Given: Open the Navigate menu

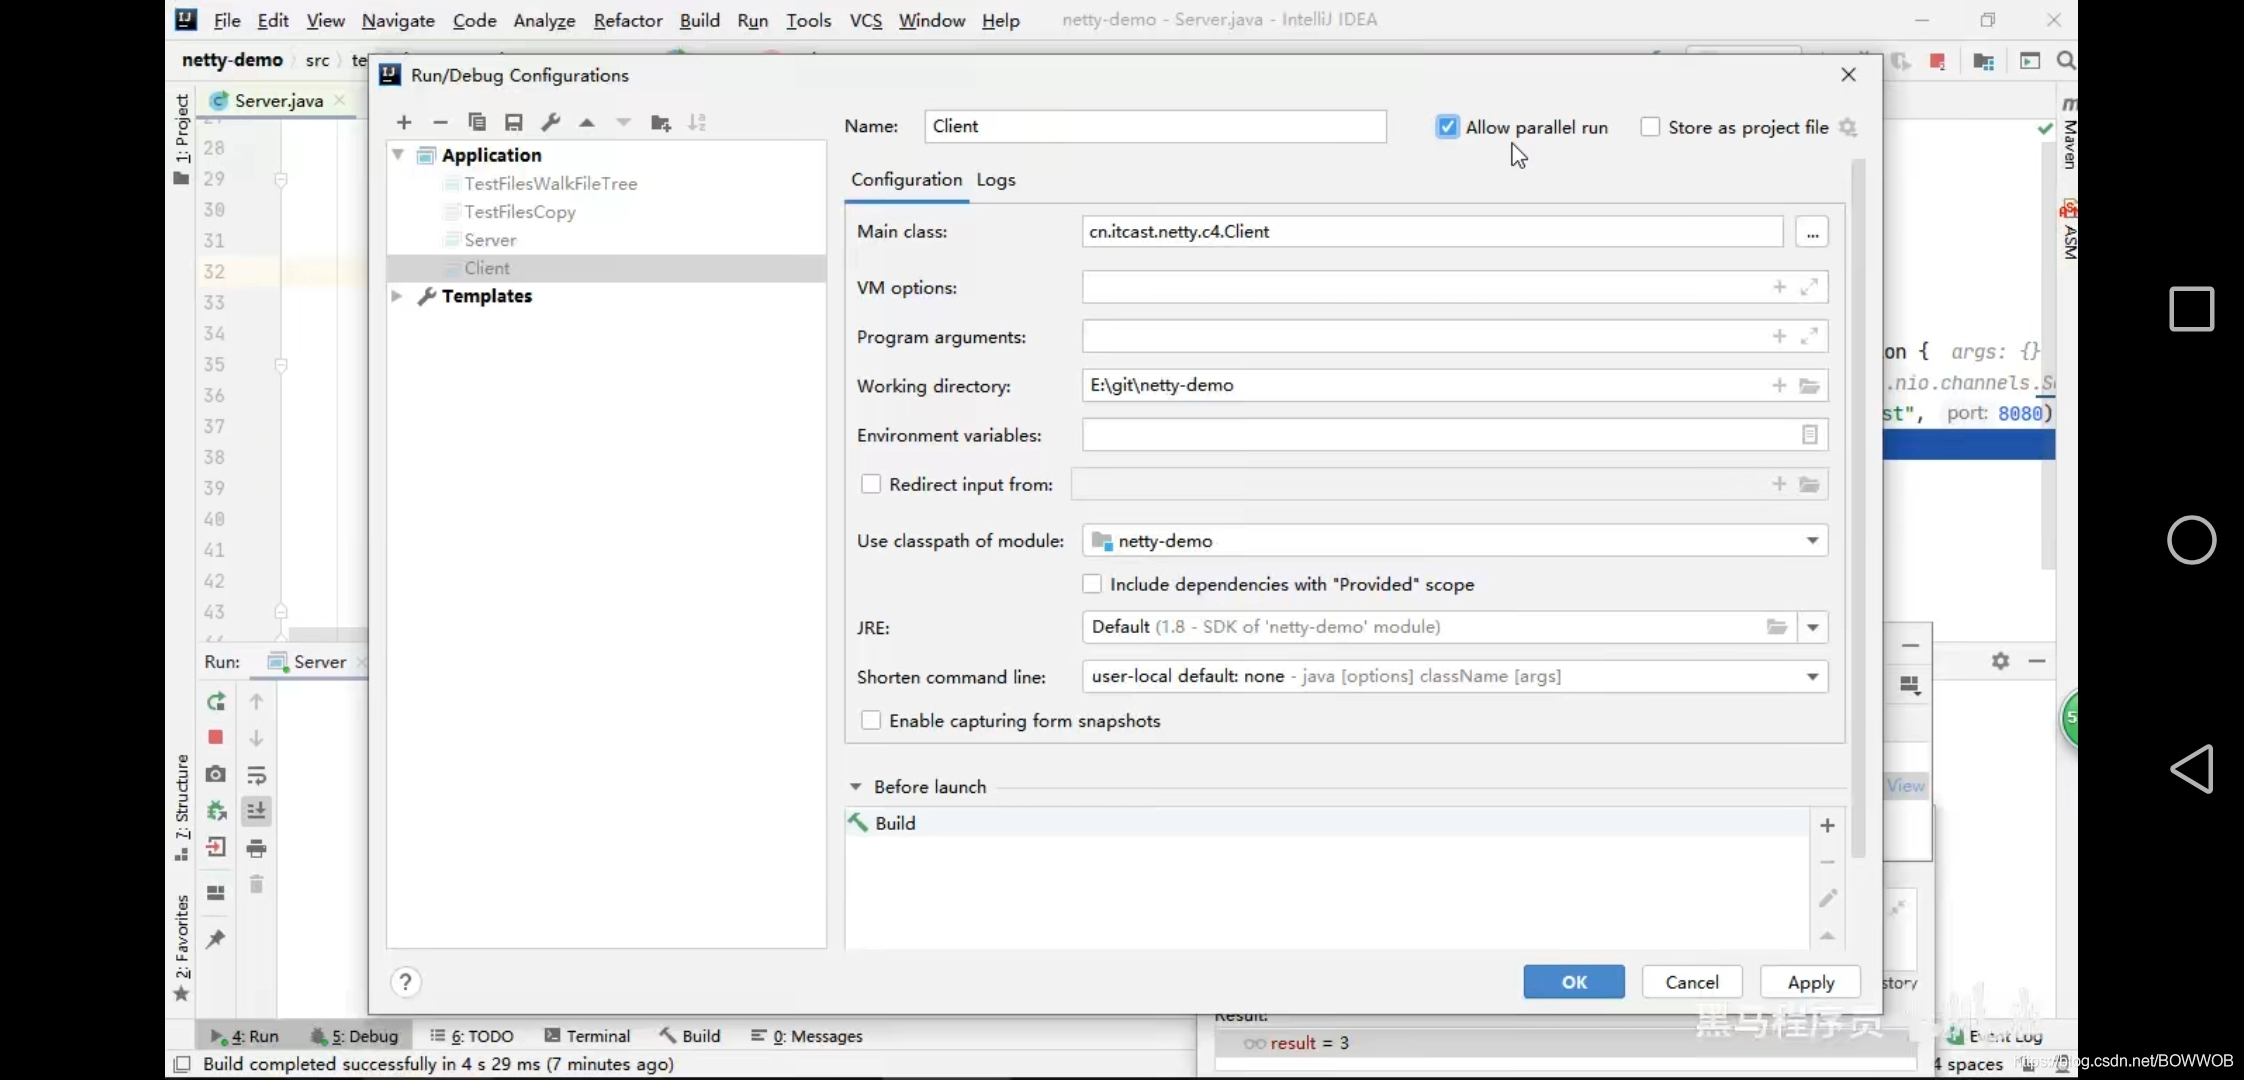Looking at the screenshot, I should click(398, 20).
